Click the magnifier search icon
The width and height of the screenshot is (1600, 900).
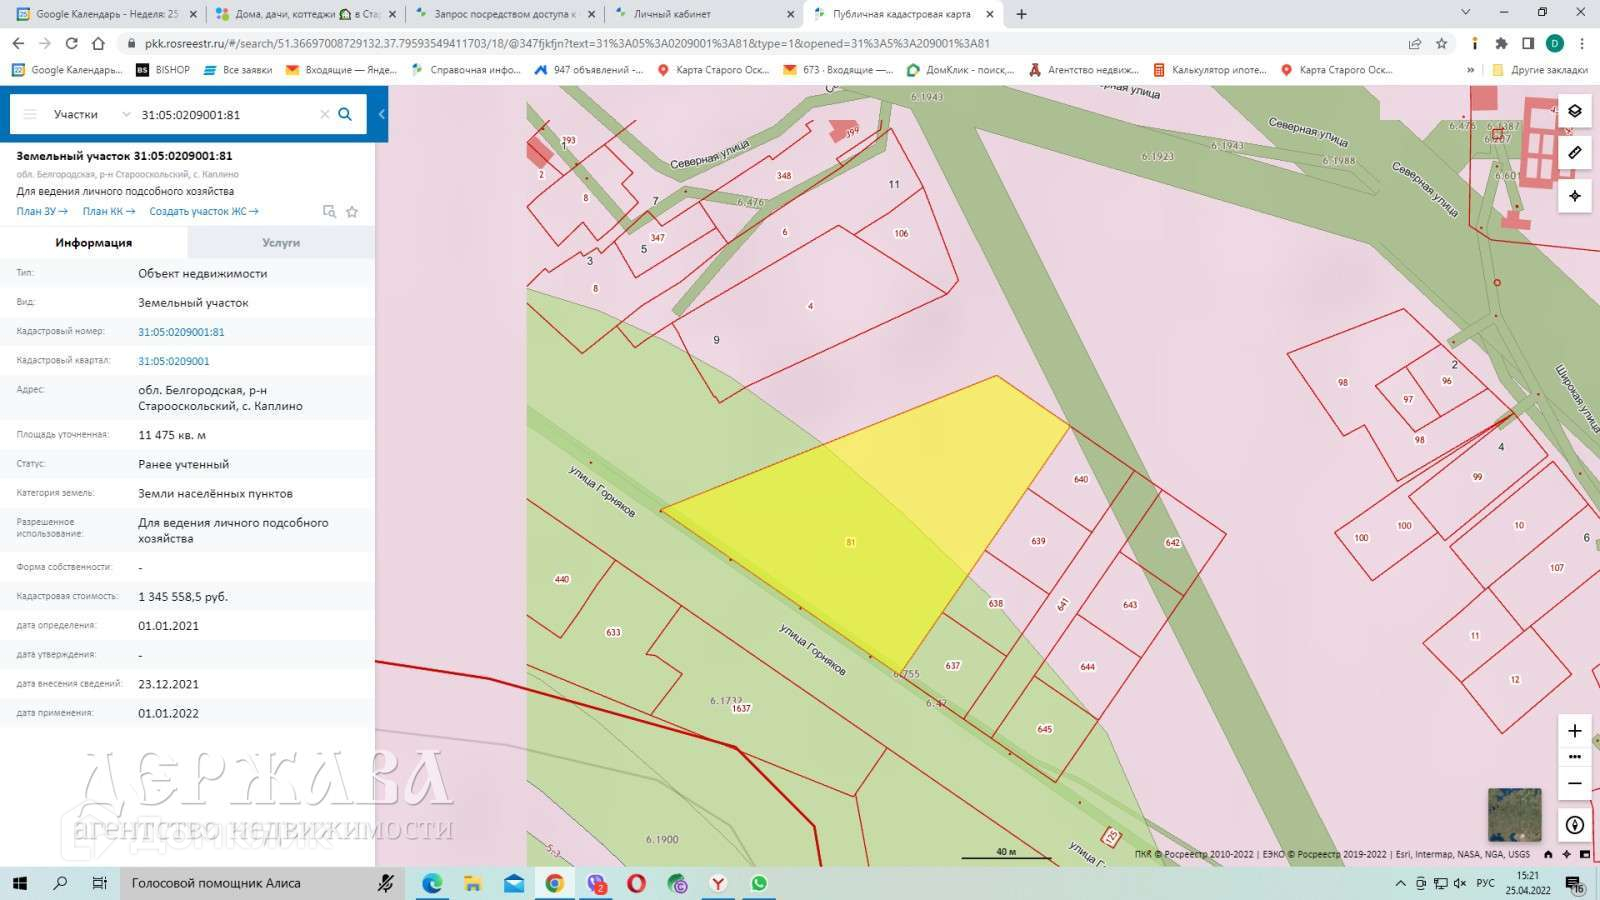click(x=345, y=114)
